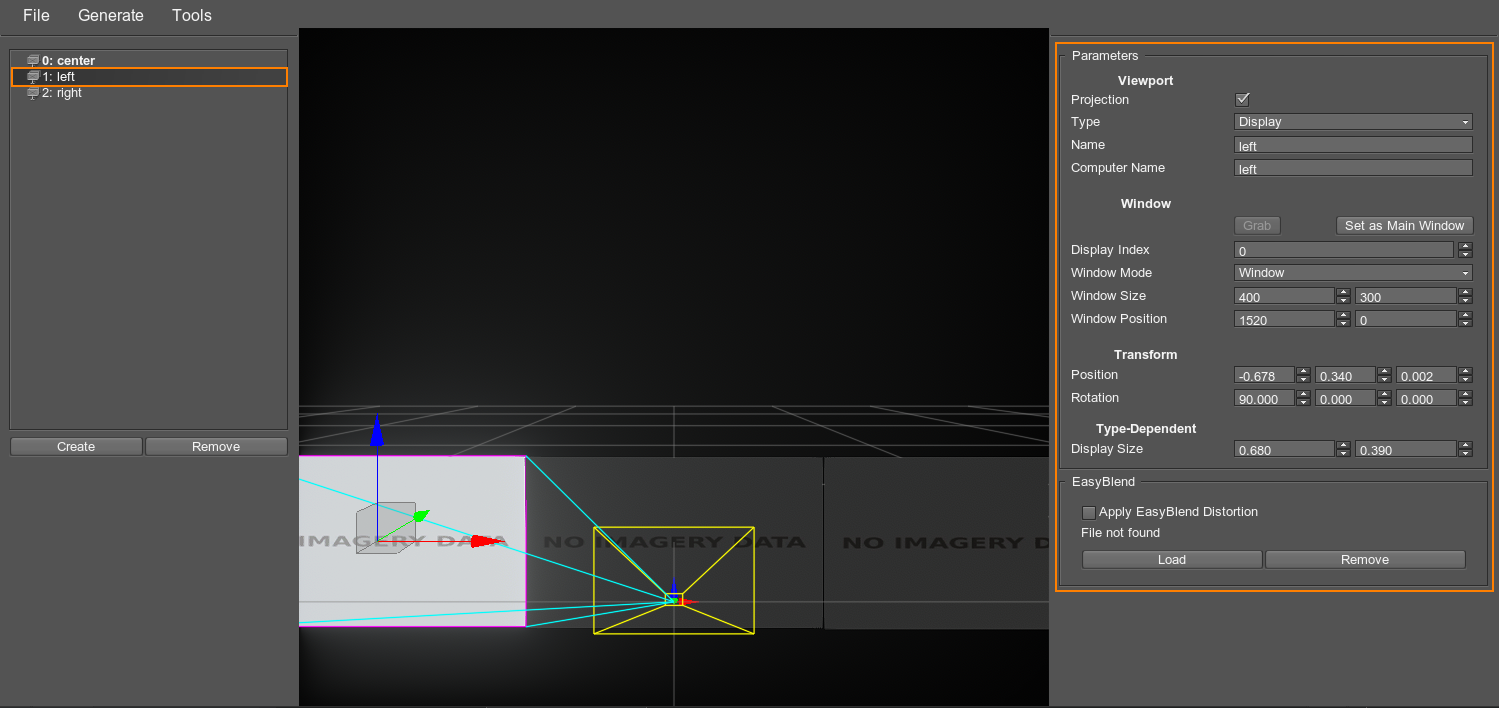Click the Window Size height field 300

[x=1405, y=296]
